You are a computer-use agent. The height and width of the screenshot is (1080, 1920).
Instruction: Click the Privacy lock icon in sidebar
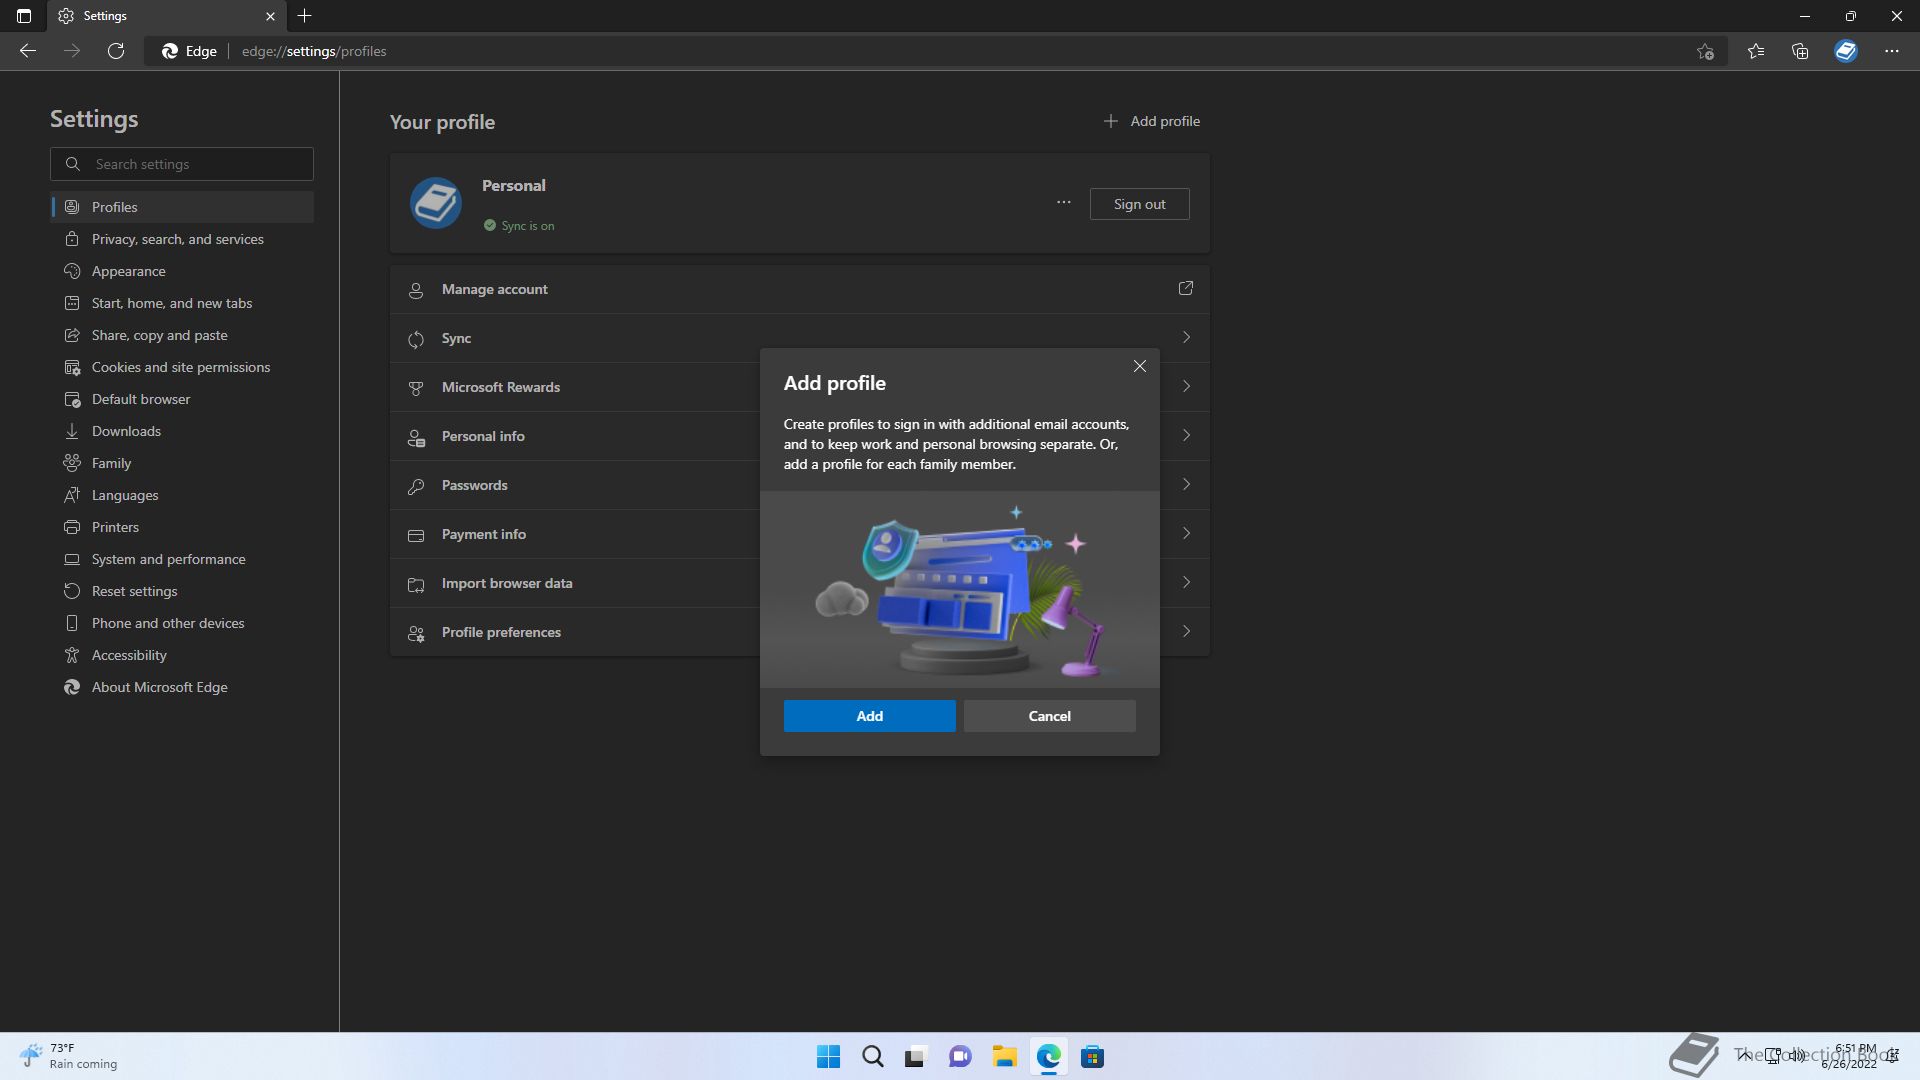click(72, 239)
